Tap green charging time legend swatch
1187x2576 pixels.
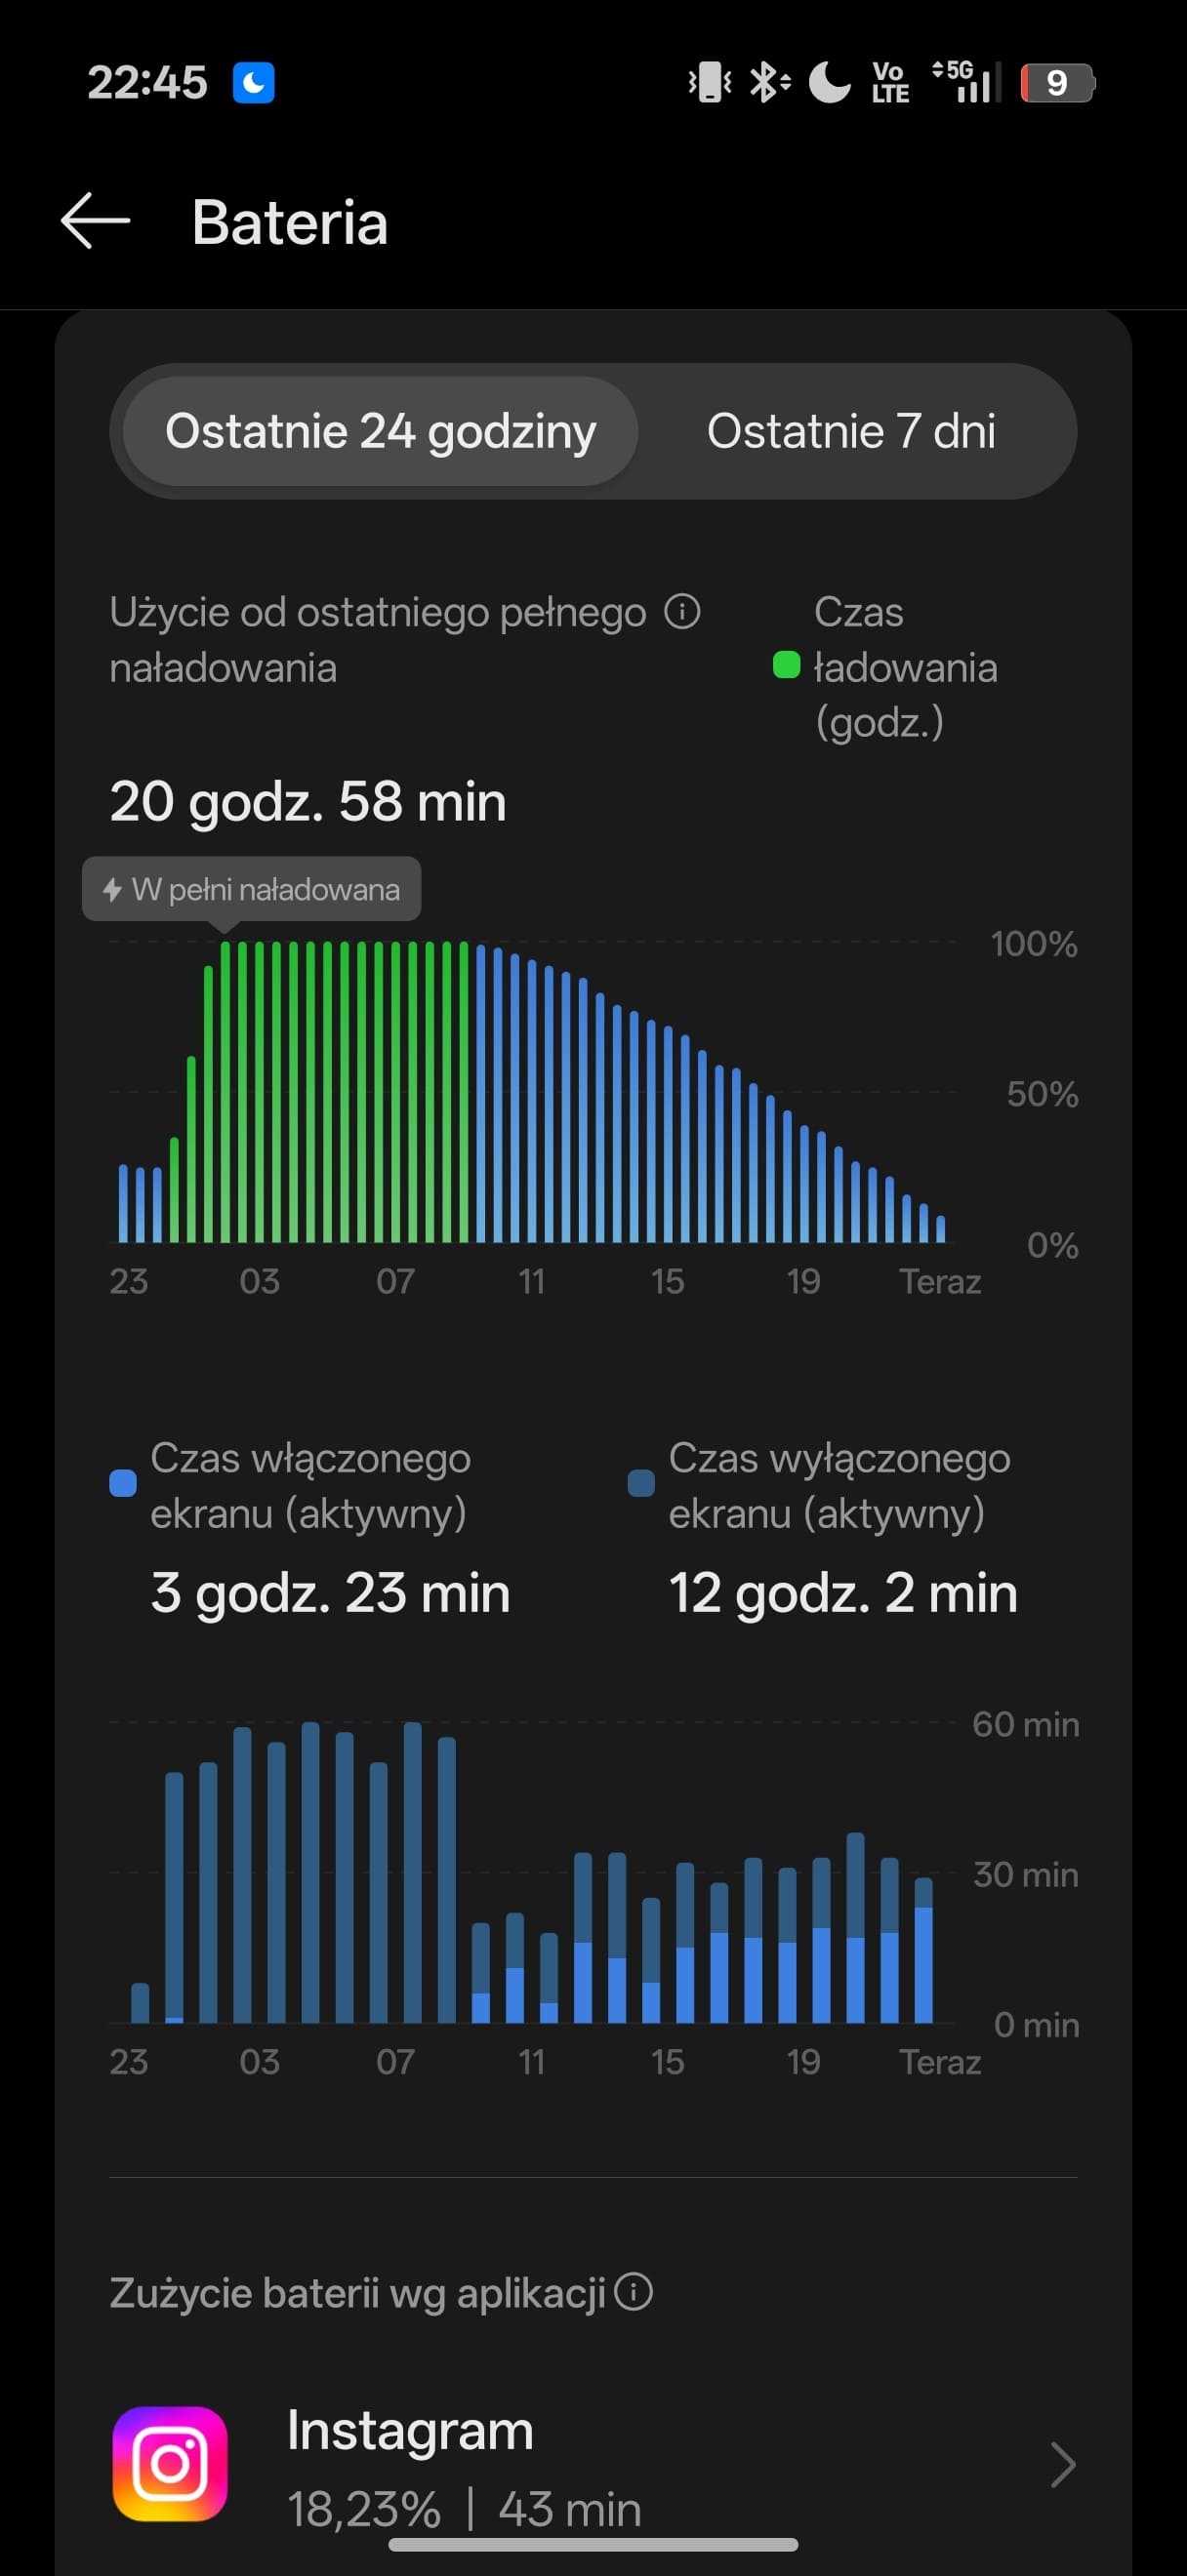(787, 665)
